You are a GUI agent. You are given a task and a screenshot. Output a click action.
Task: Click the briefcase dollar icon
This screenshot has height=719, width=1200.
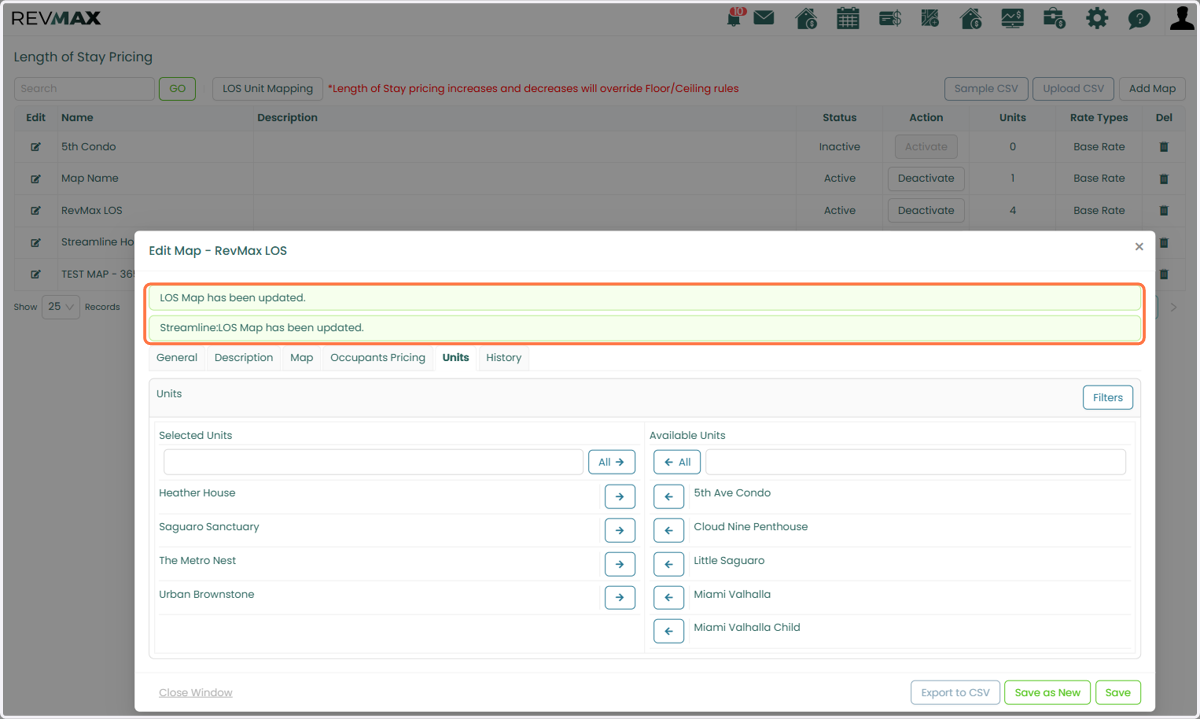[1054, 18]
